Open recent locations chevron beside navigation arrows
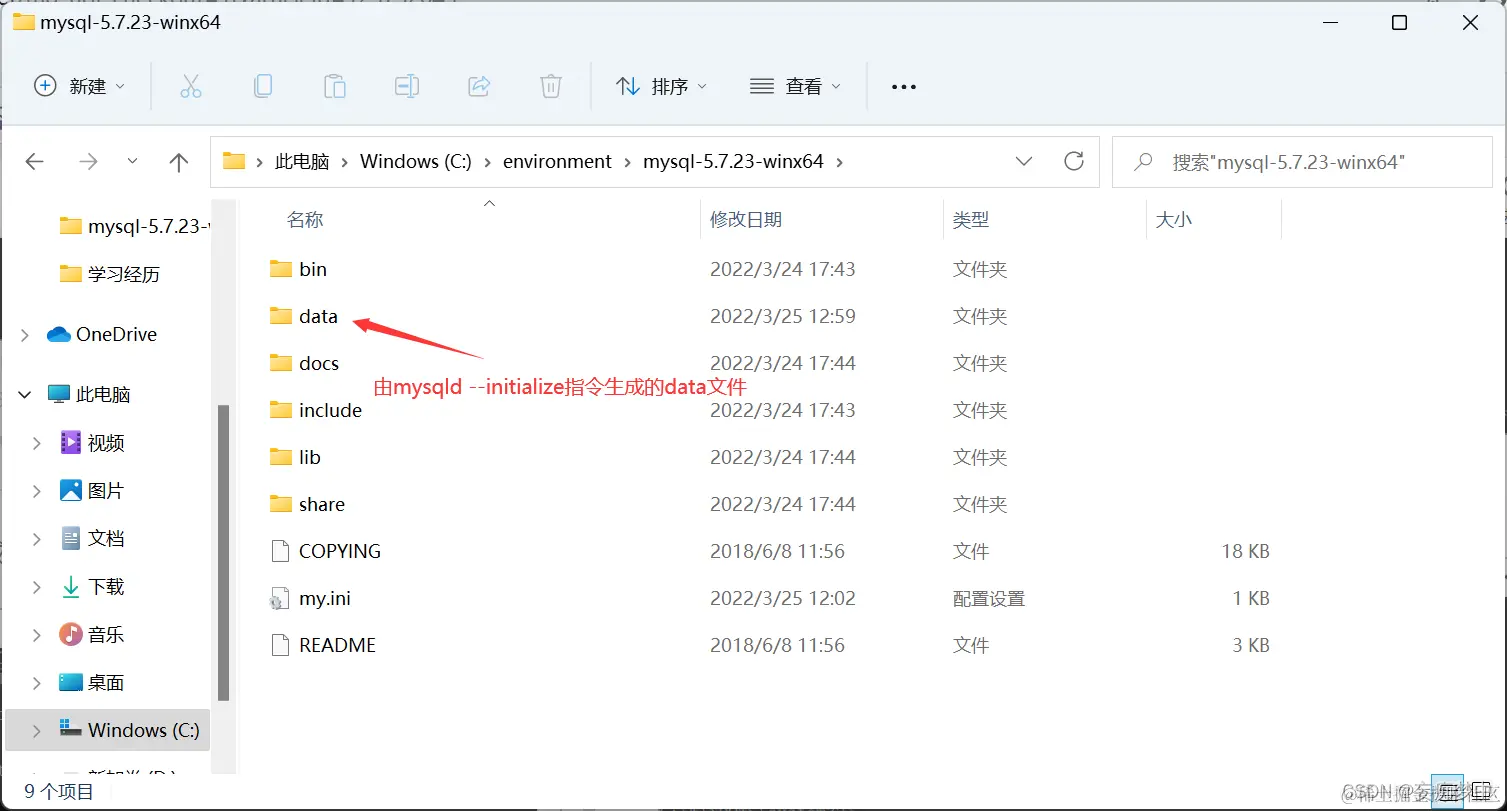1507x811 pixels. click(132, 161)
